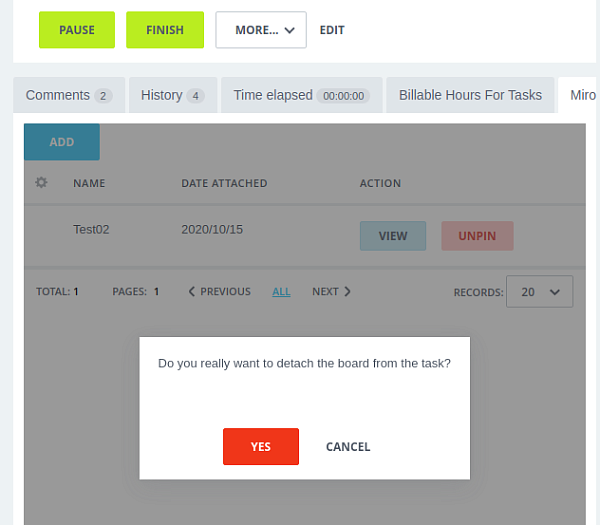Go to PREVIOUS page
This screenshot has width=600, height=525.
(220, 292)
